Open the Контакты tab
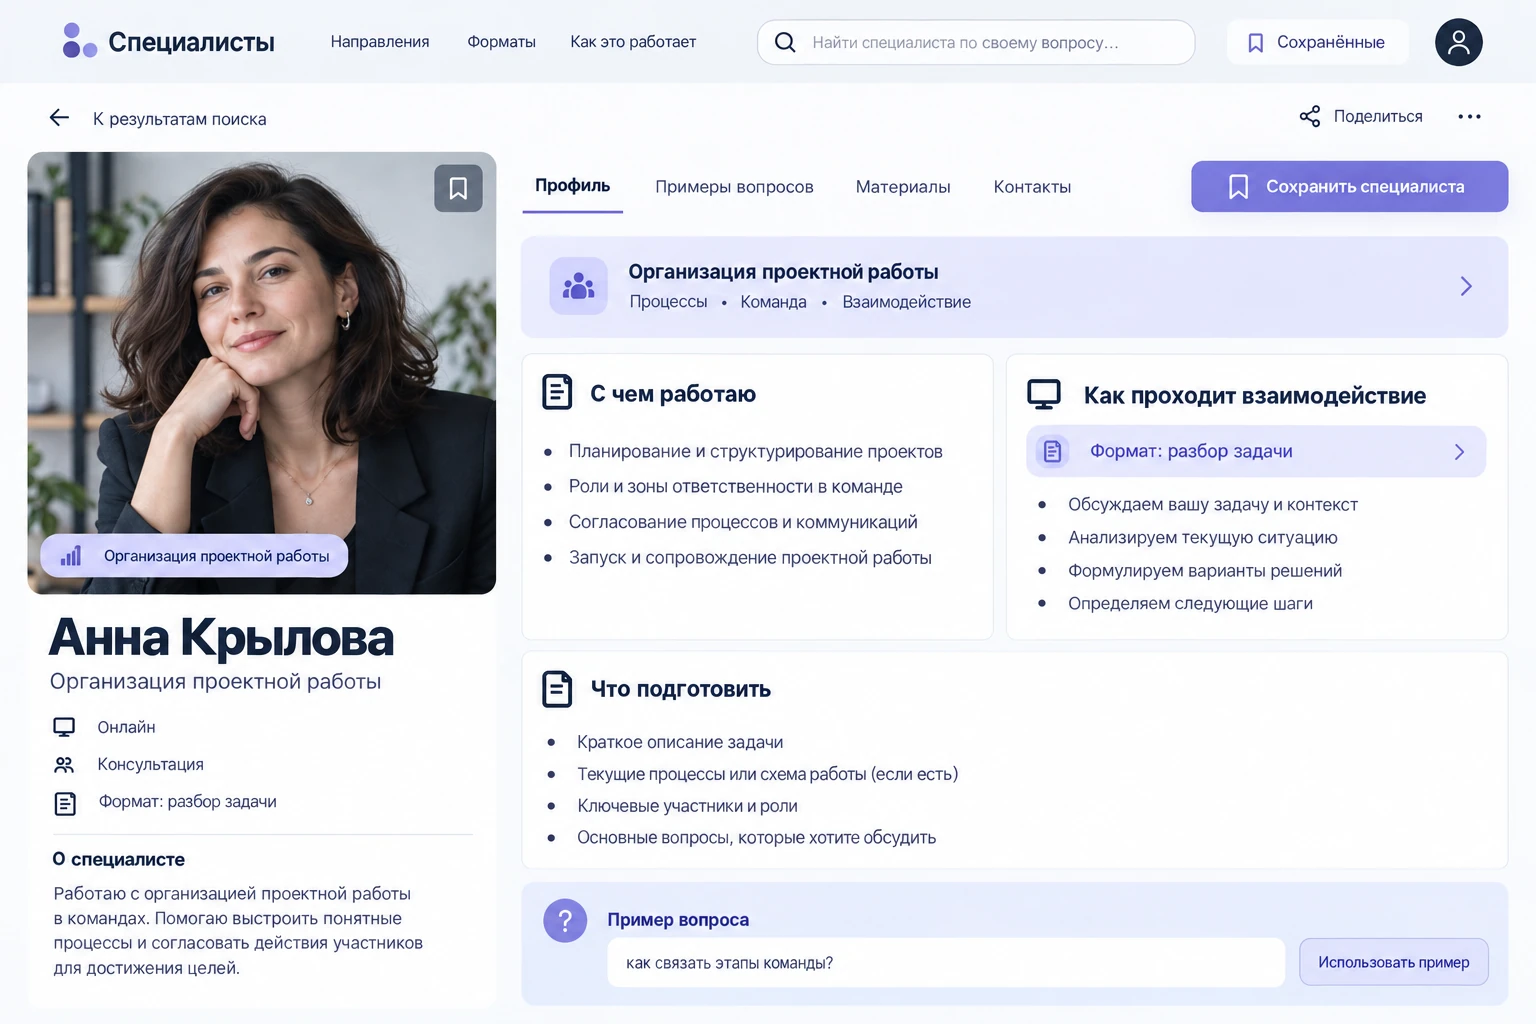Image resolution: width=1536 pixels, height=1024 pixels. coord(1032,187)
